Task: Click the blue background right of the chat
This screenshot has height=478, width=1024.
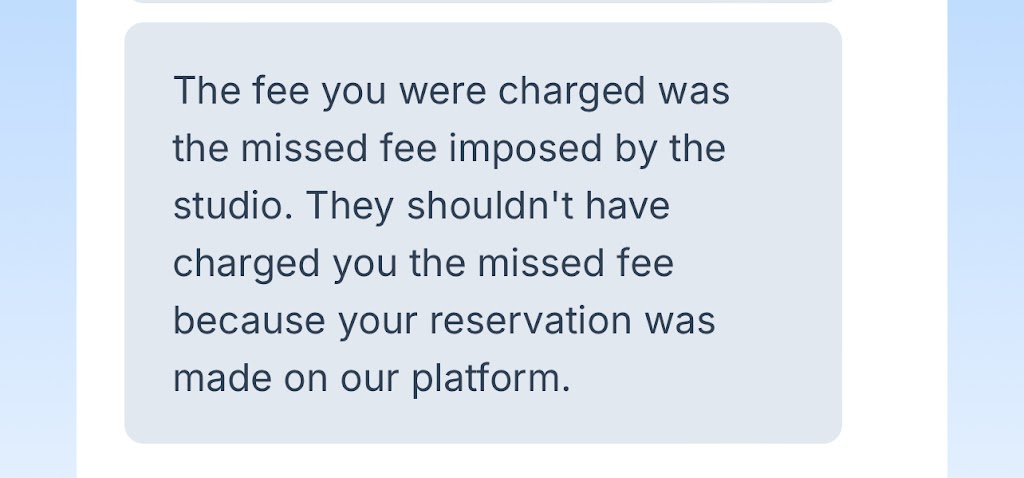Action: 985,234
